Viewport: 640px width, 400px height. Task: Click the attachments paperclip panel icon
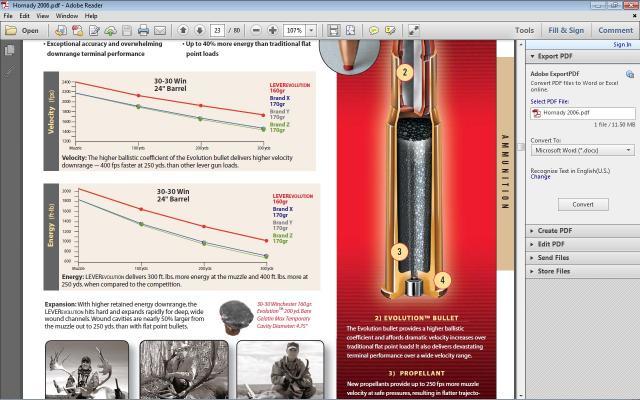point(9,71)
